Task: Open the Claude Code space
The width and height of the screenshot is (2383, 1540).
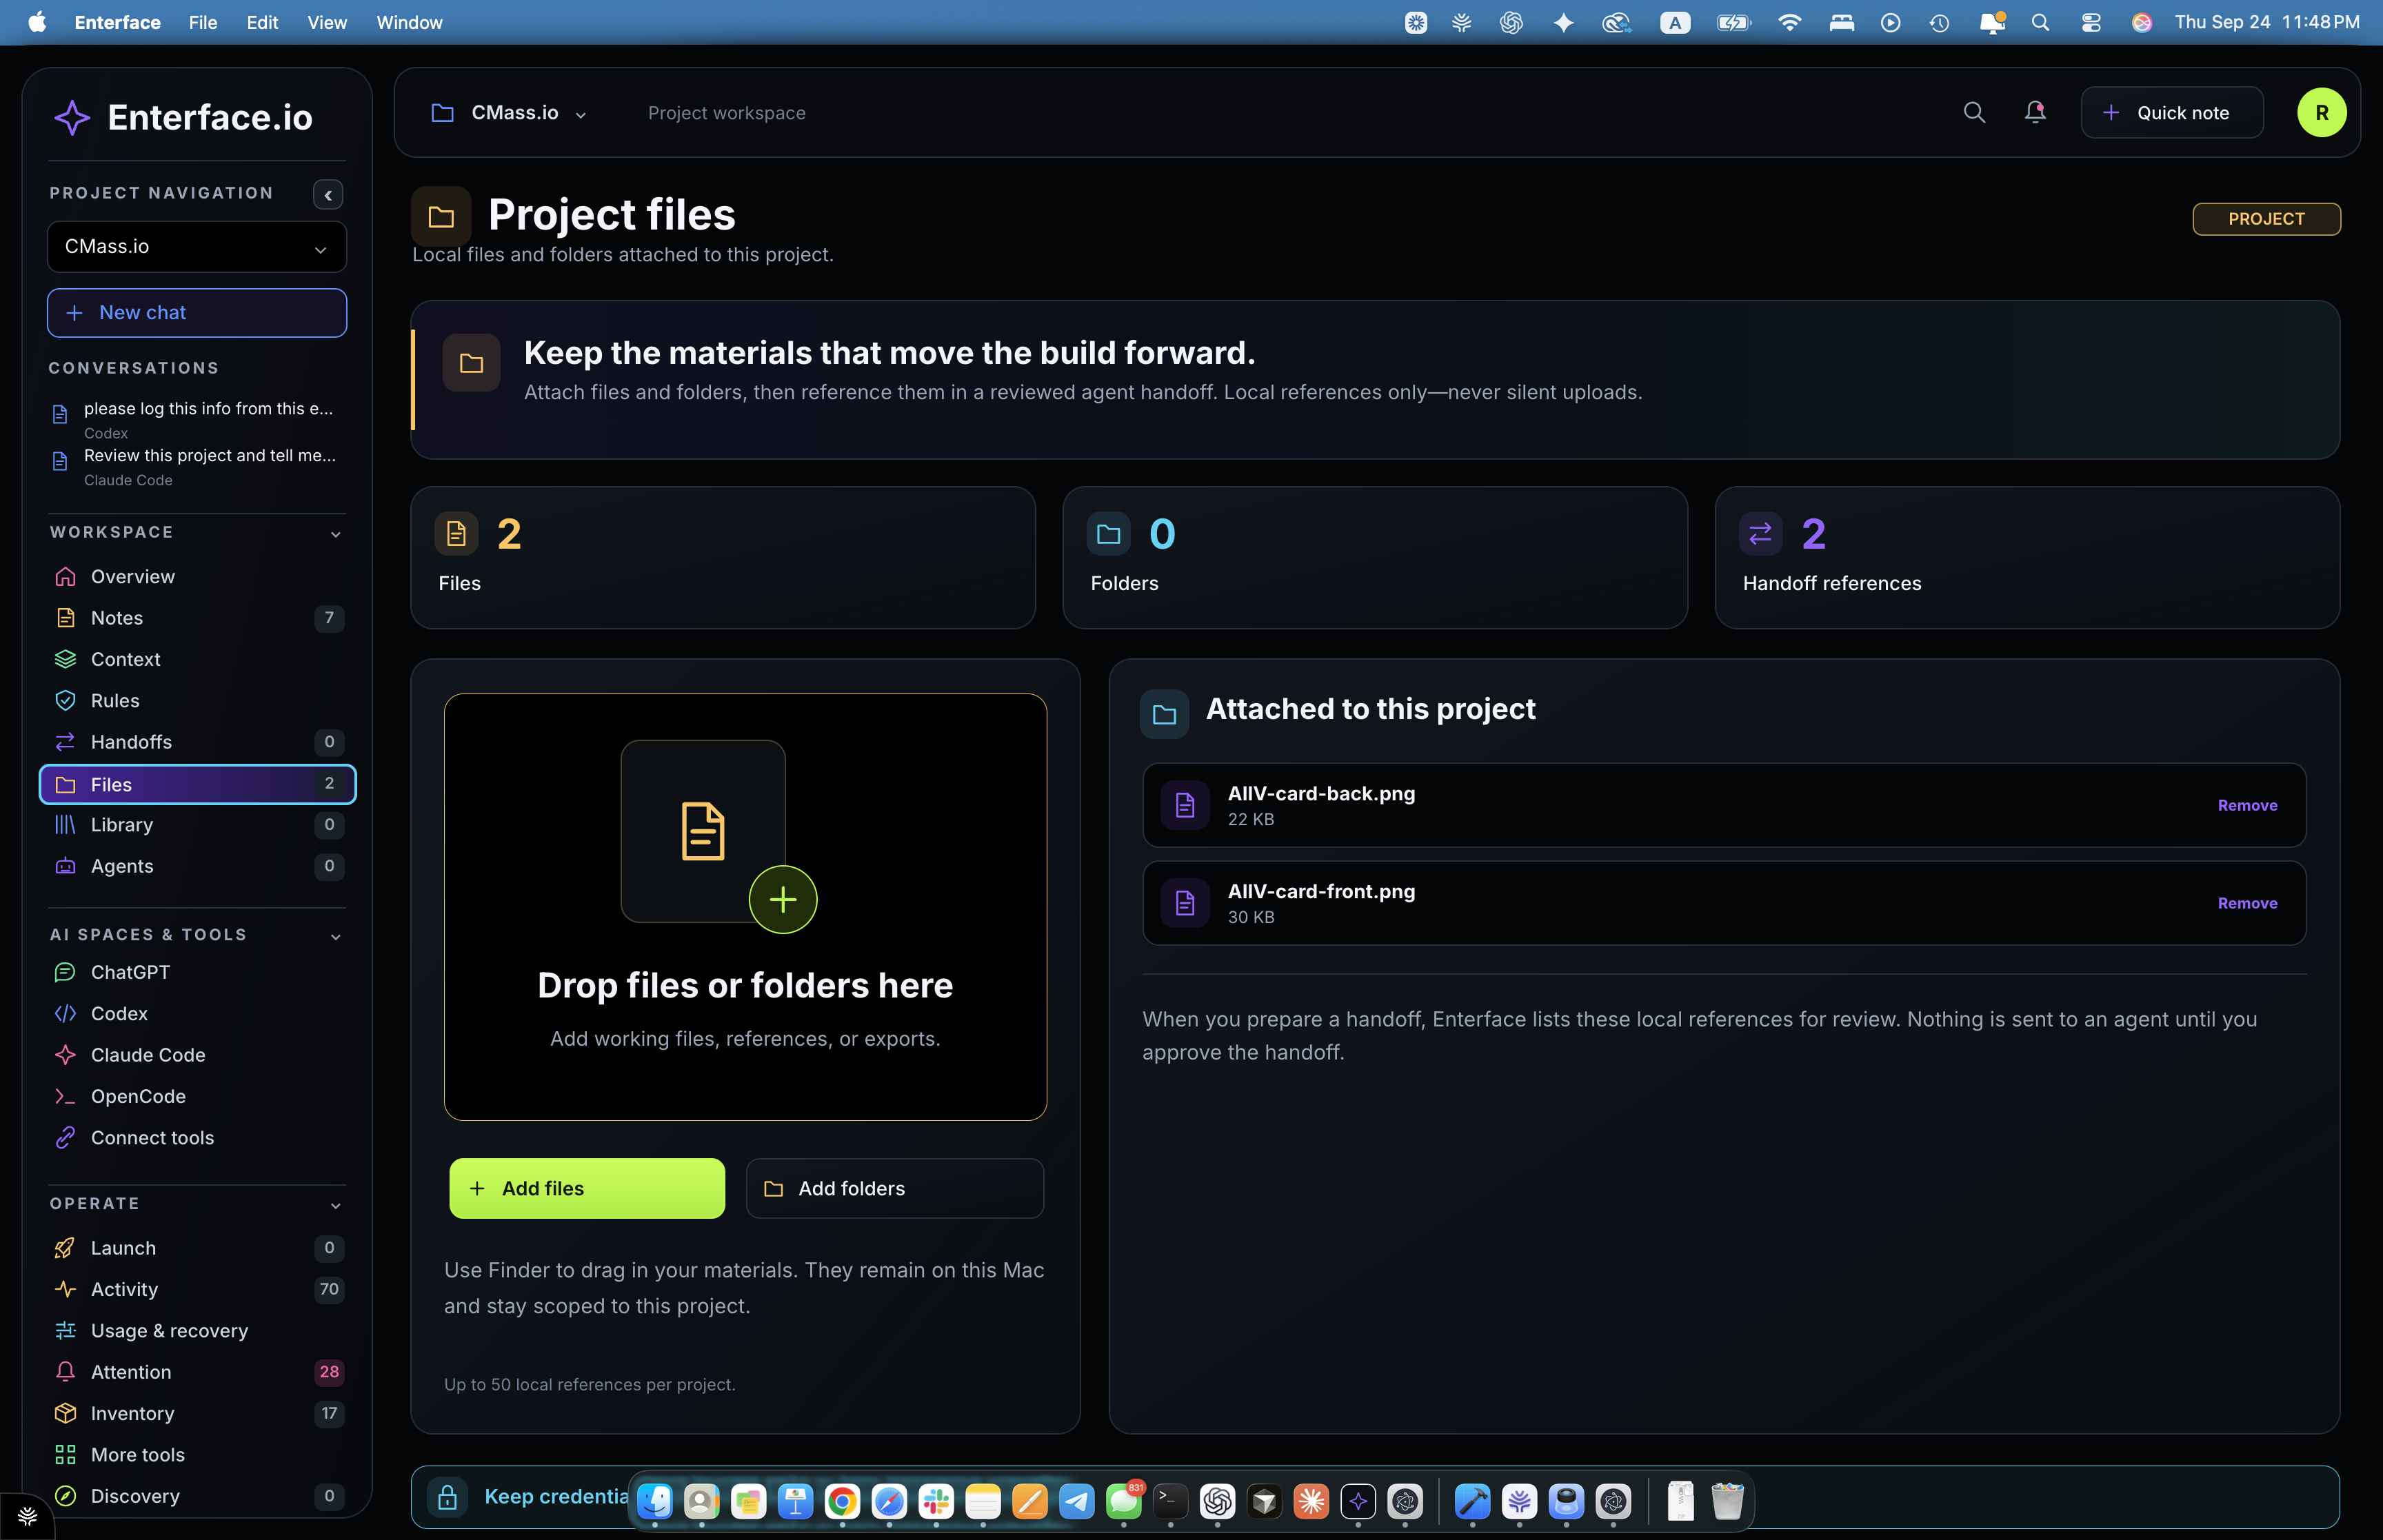Action: point(197,1055)
